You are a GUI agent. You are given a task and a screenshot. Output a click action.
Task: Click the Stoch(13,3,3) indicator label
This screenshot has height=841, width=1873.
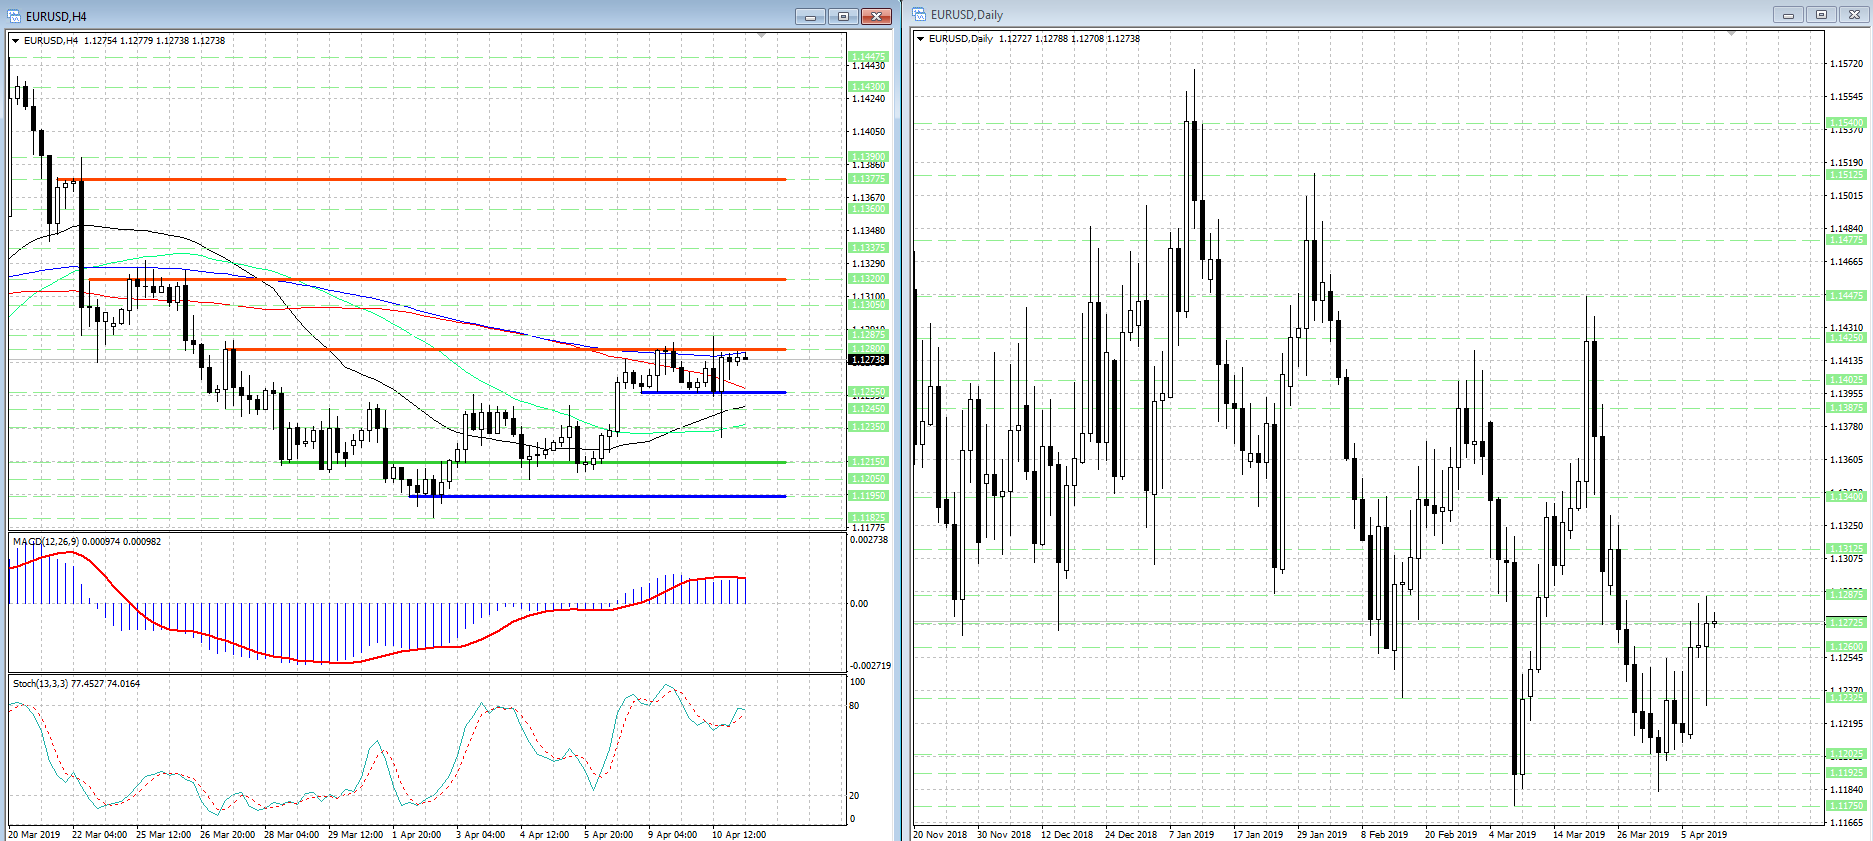coord(76,684)
